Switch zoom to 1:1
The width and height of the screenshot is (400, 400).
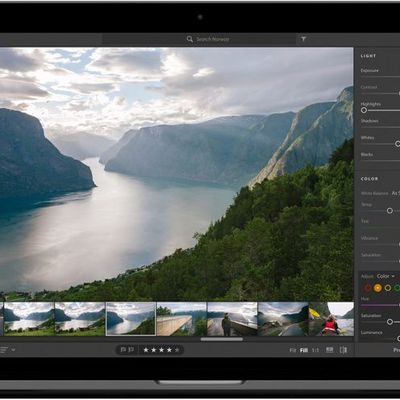(315, 350)
